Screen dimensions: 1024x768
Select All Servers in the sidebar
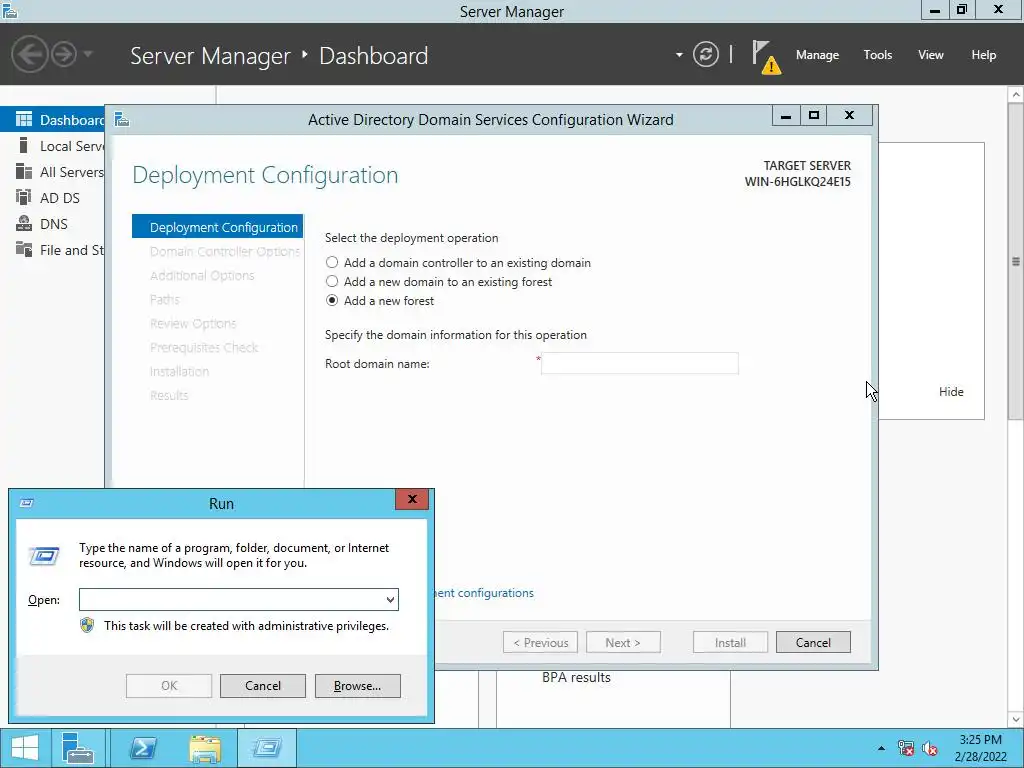click(53, 172)
